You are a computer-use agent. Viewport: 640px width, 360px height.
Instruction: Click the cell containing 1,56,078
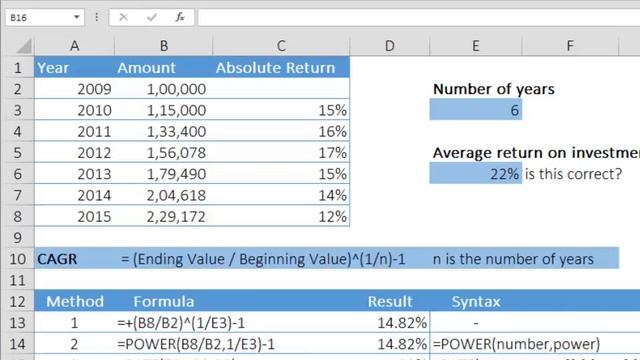164,153
